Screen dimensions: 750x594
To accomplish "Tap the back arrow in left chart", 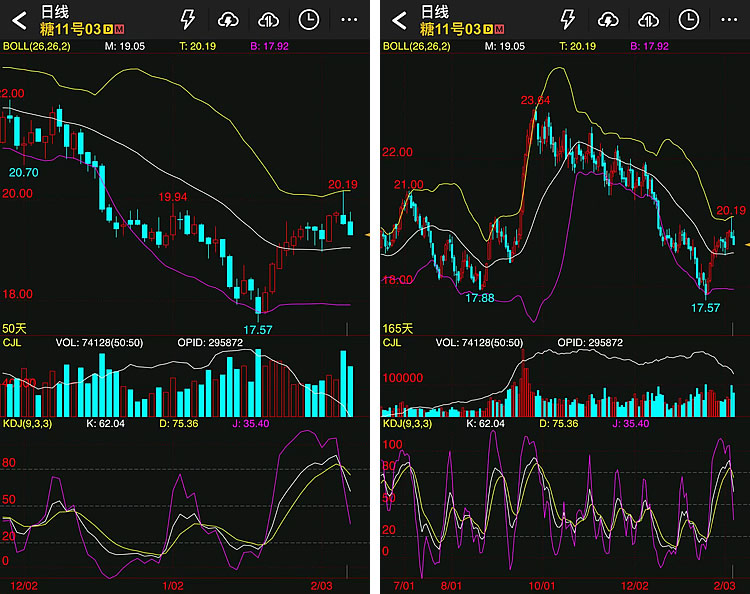I will [x=19, y=21].
